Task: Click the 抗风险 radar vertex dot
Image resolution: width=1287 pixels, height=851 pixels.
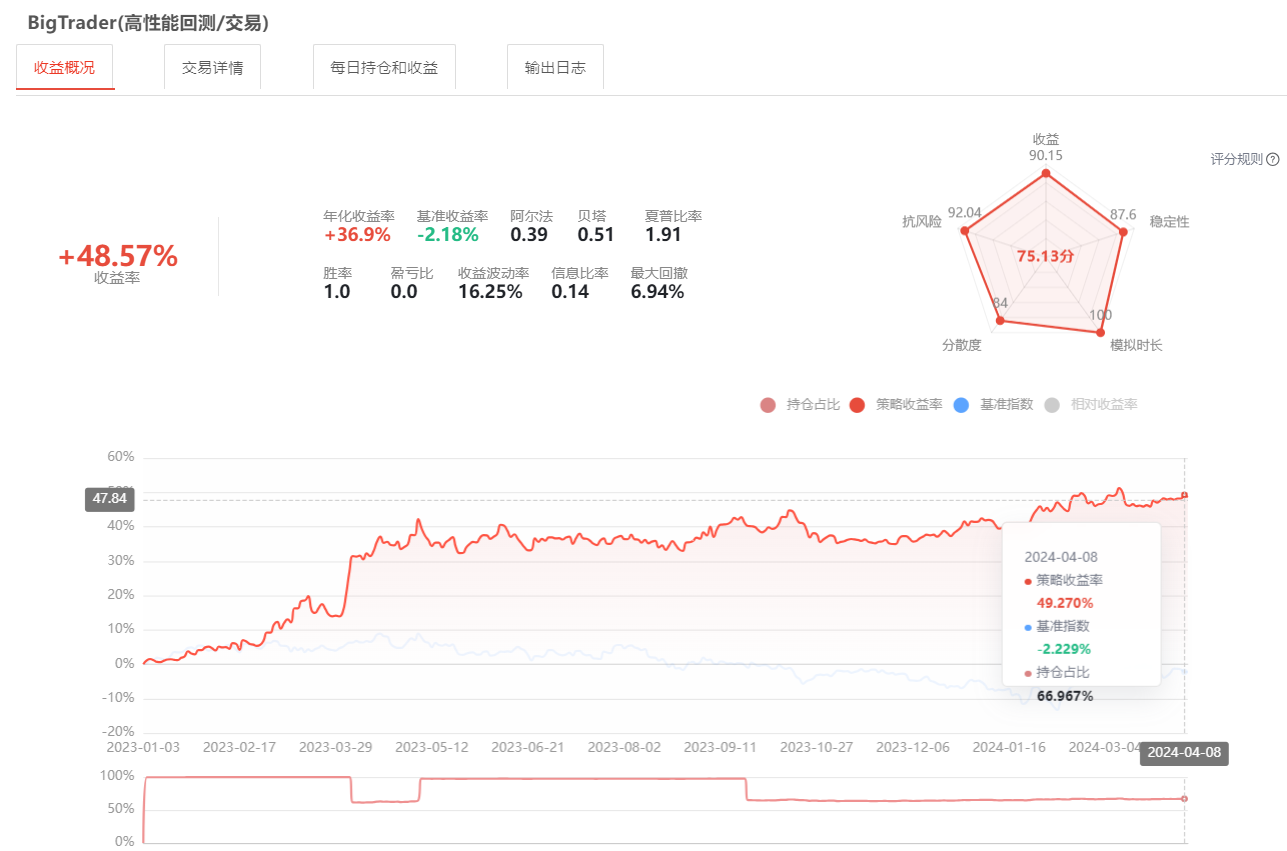Action: click(x=965, y=231)
